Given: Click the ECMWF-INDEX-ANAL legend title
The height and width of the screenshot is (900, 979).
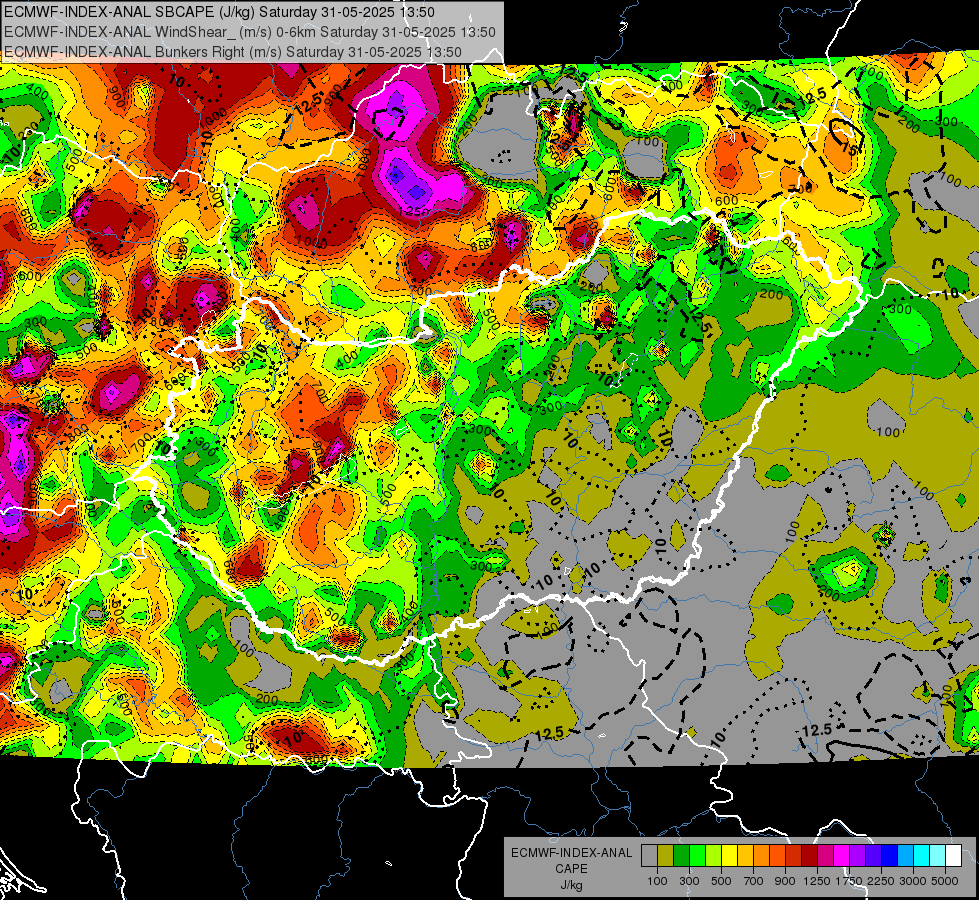Looking at the screenshot, I should 572,853.
